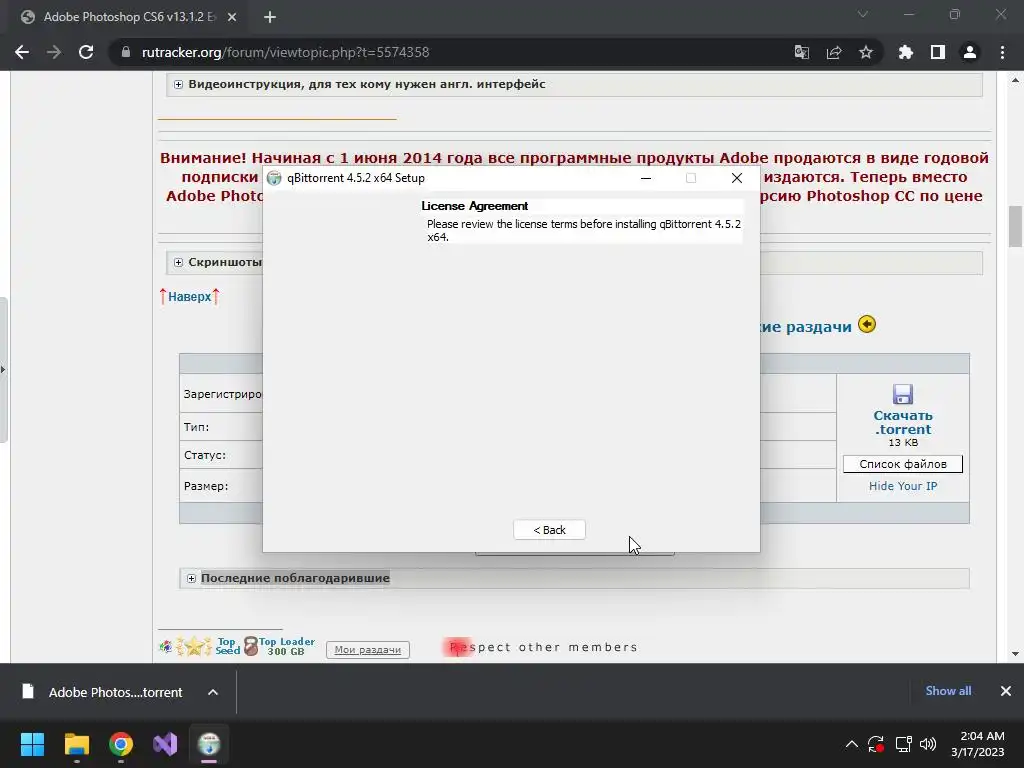Click the scrollbar up arrow

tap(1015, 81)
